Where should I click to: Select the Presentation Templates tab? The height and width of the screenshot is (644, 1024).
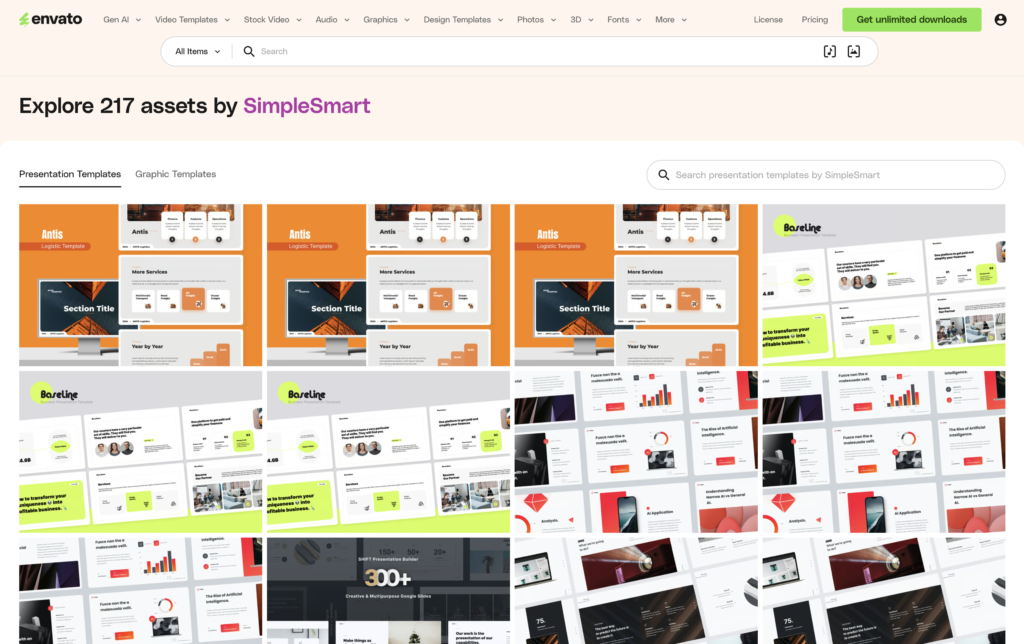70,174
